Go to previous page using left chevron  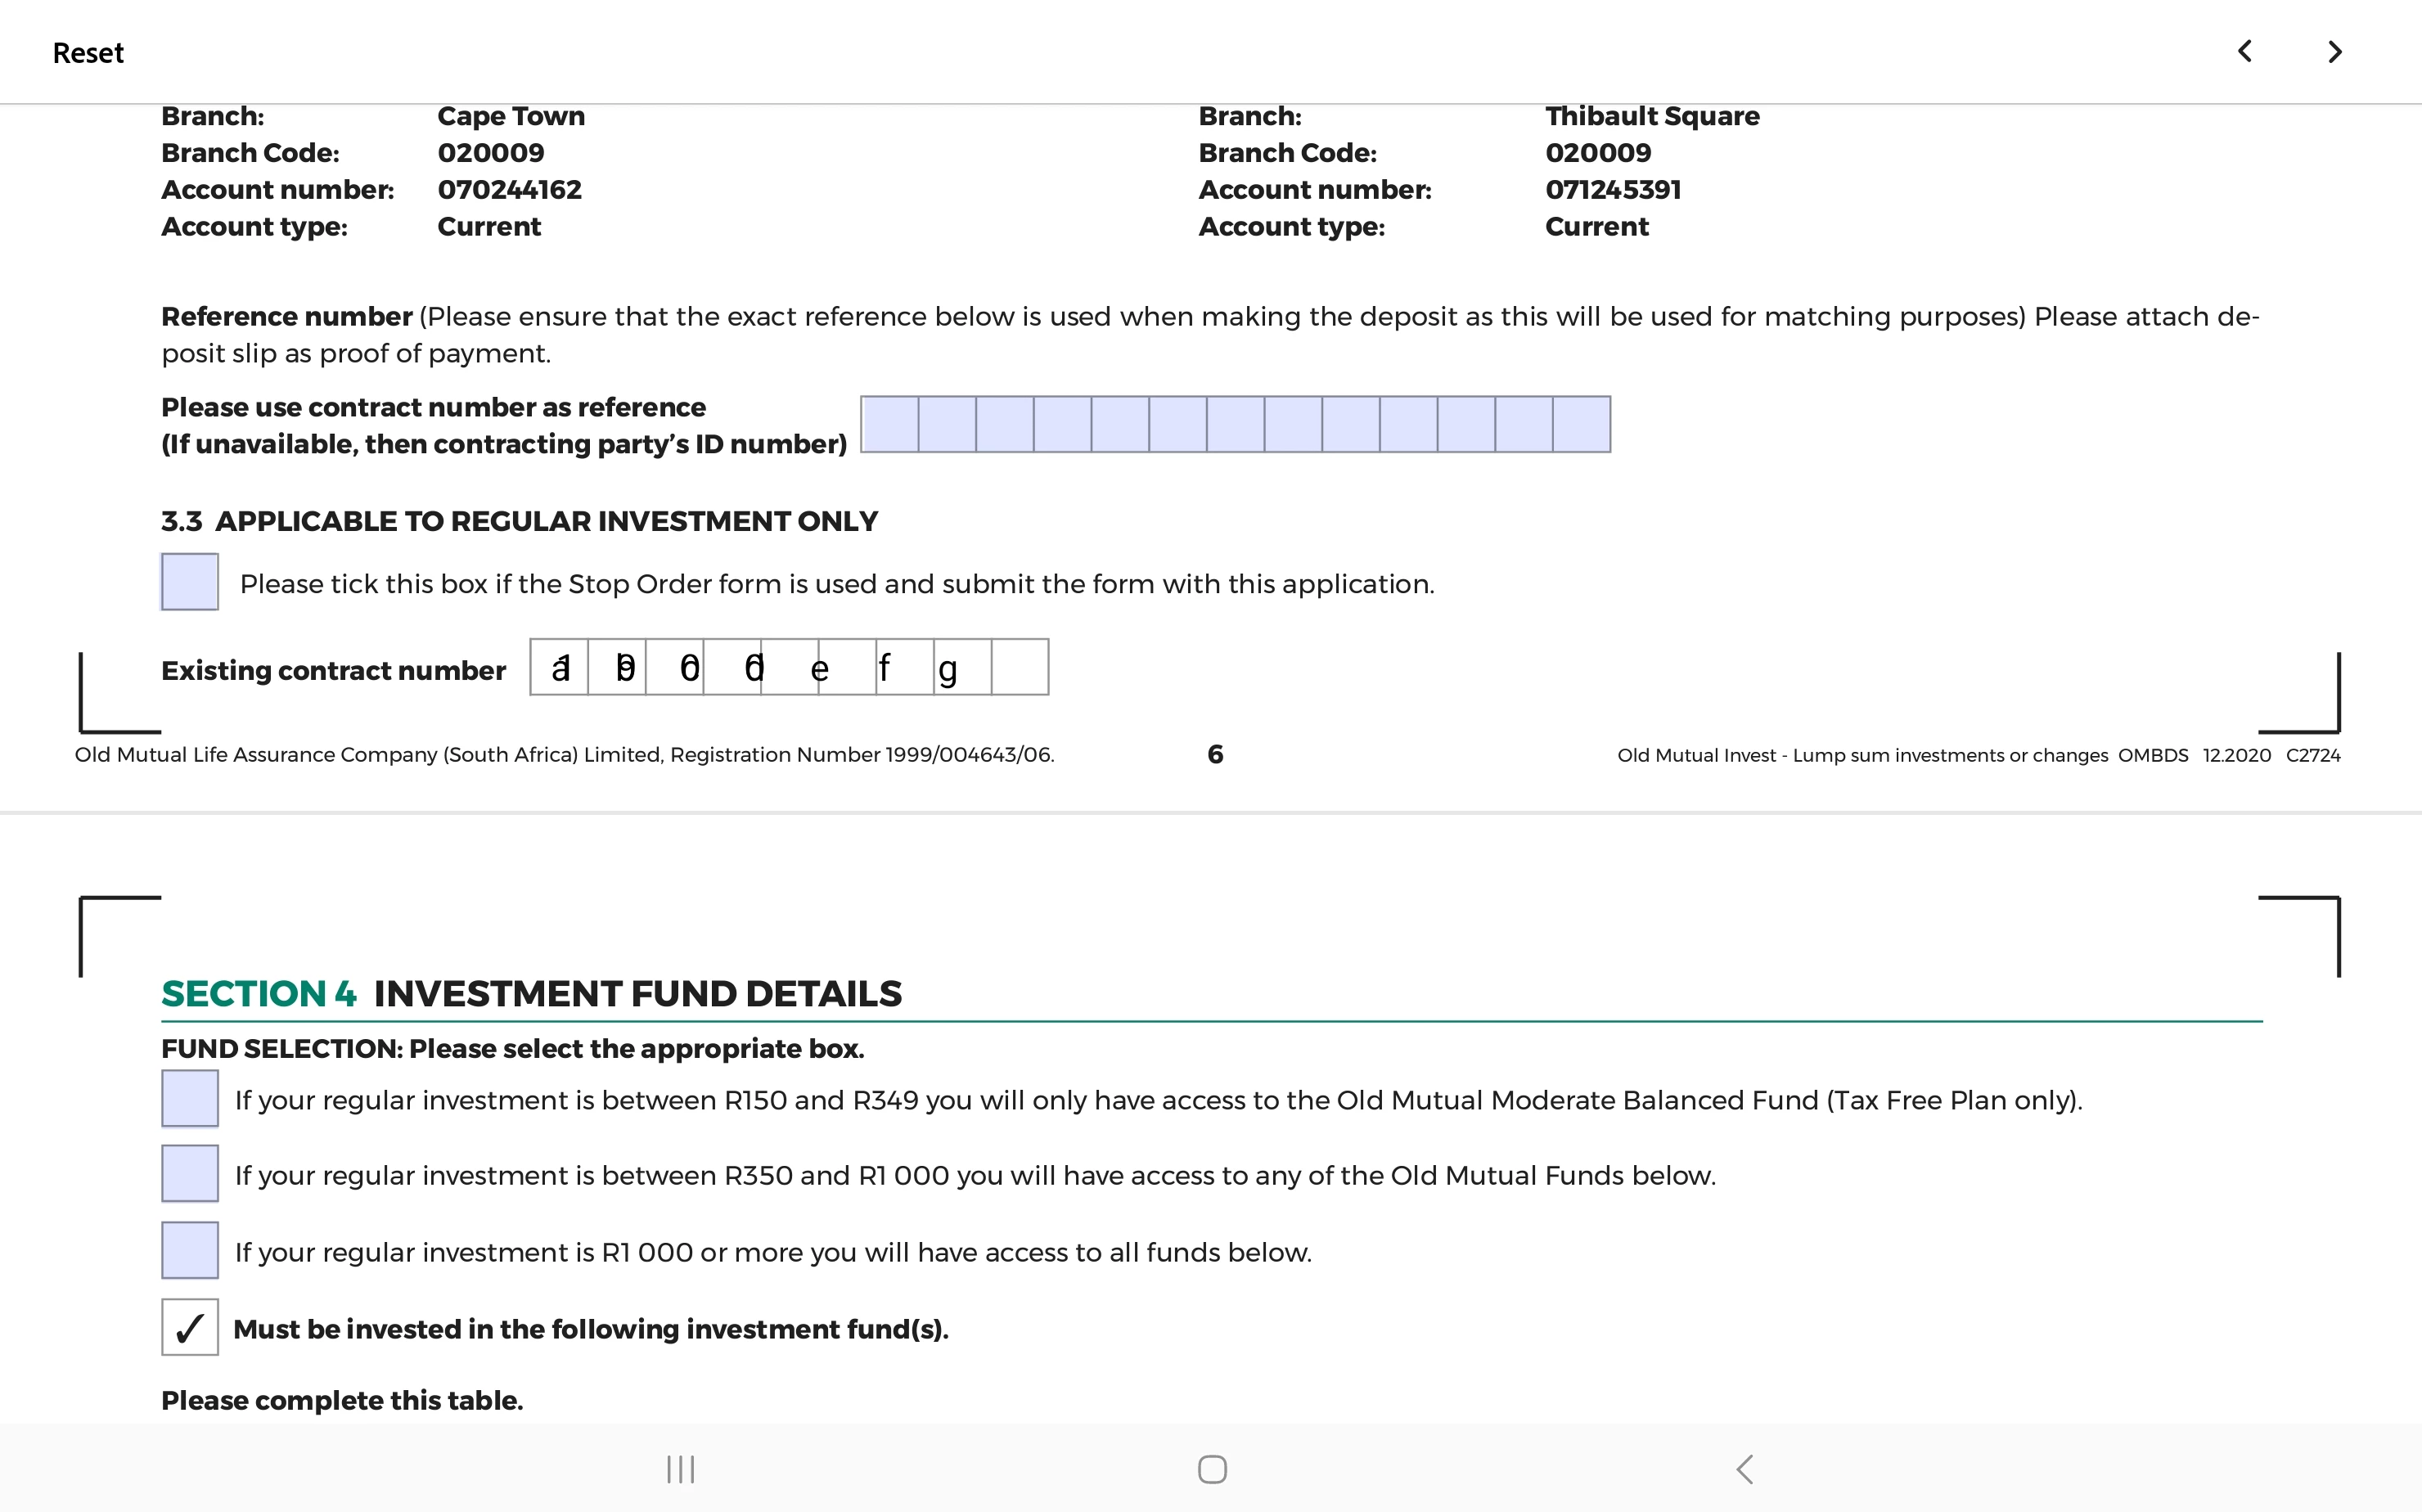click(2244, 52)
